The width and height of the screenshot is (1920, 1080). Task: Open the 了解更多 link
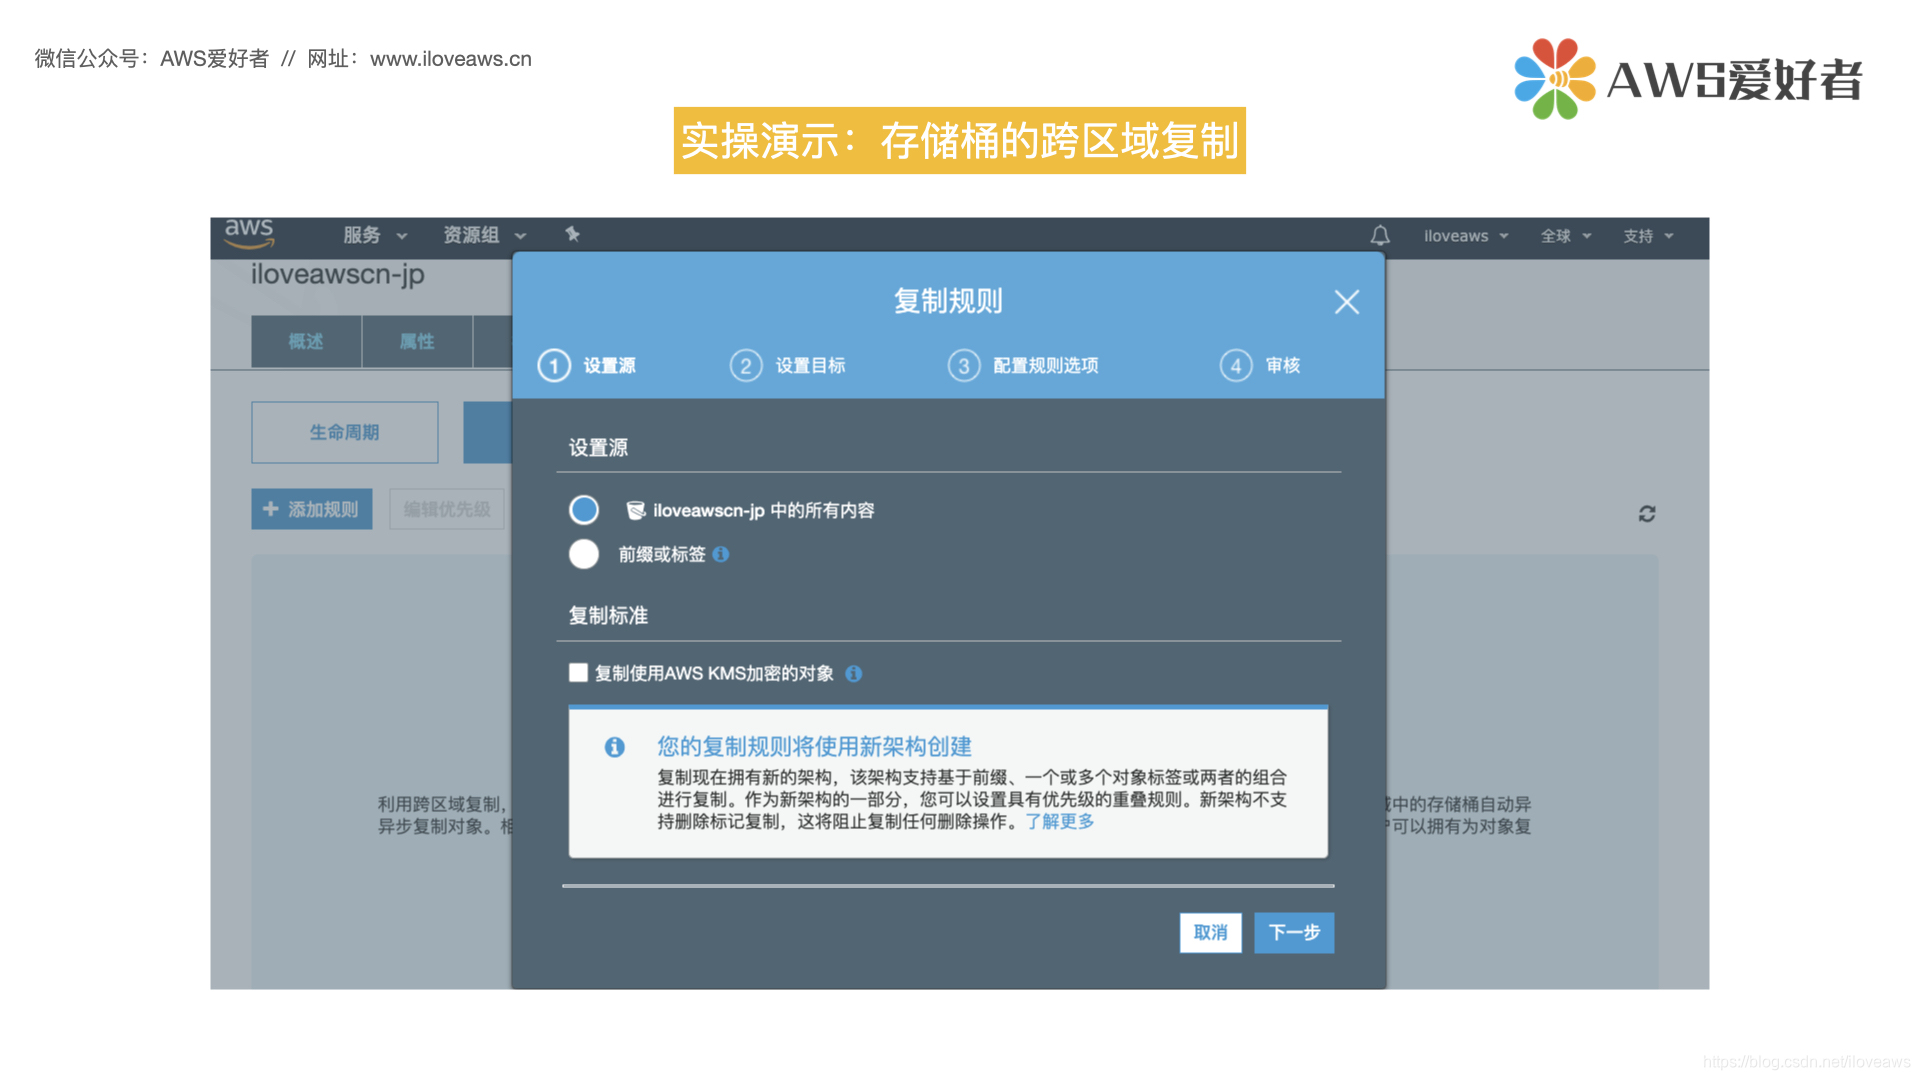pyautogui.click(x=1060, y=821)
